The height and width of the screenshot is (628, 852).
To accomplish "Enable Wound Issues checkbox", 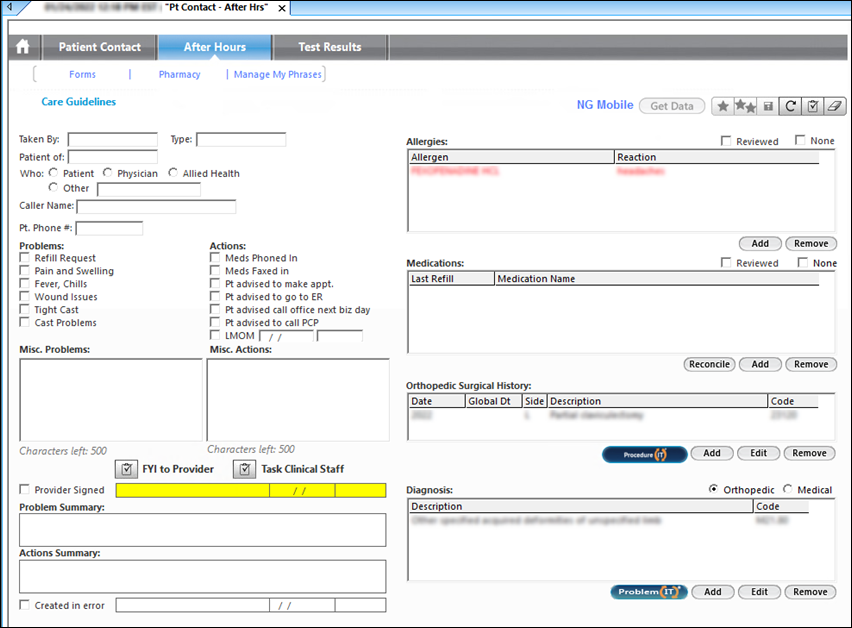I will point(24,297).
